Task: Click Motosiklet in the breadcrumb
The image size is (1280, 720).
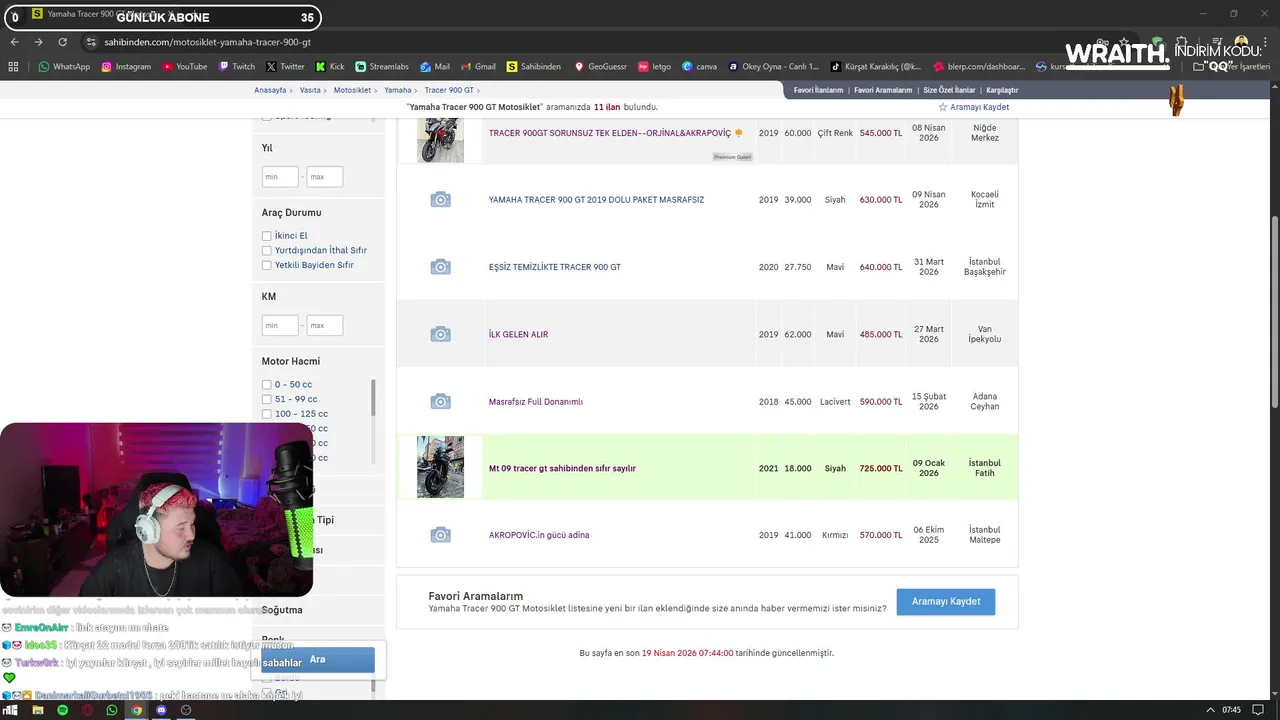Action: (352, 90)
